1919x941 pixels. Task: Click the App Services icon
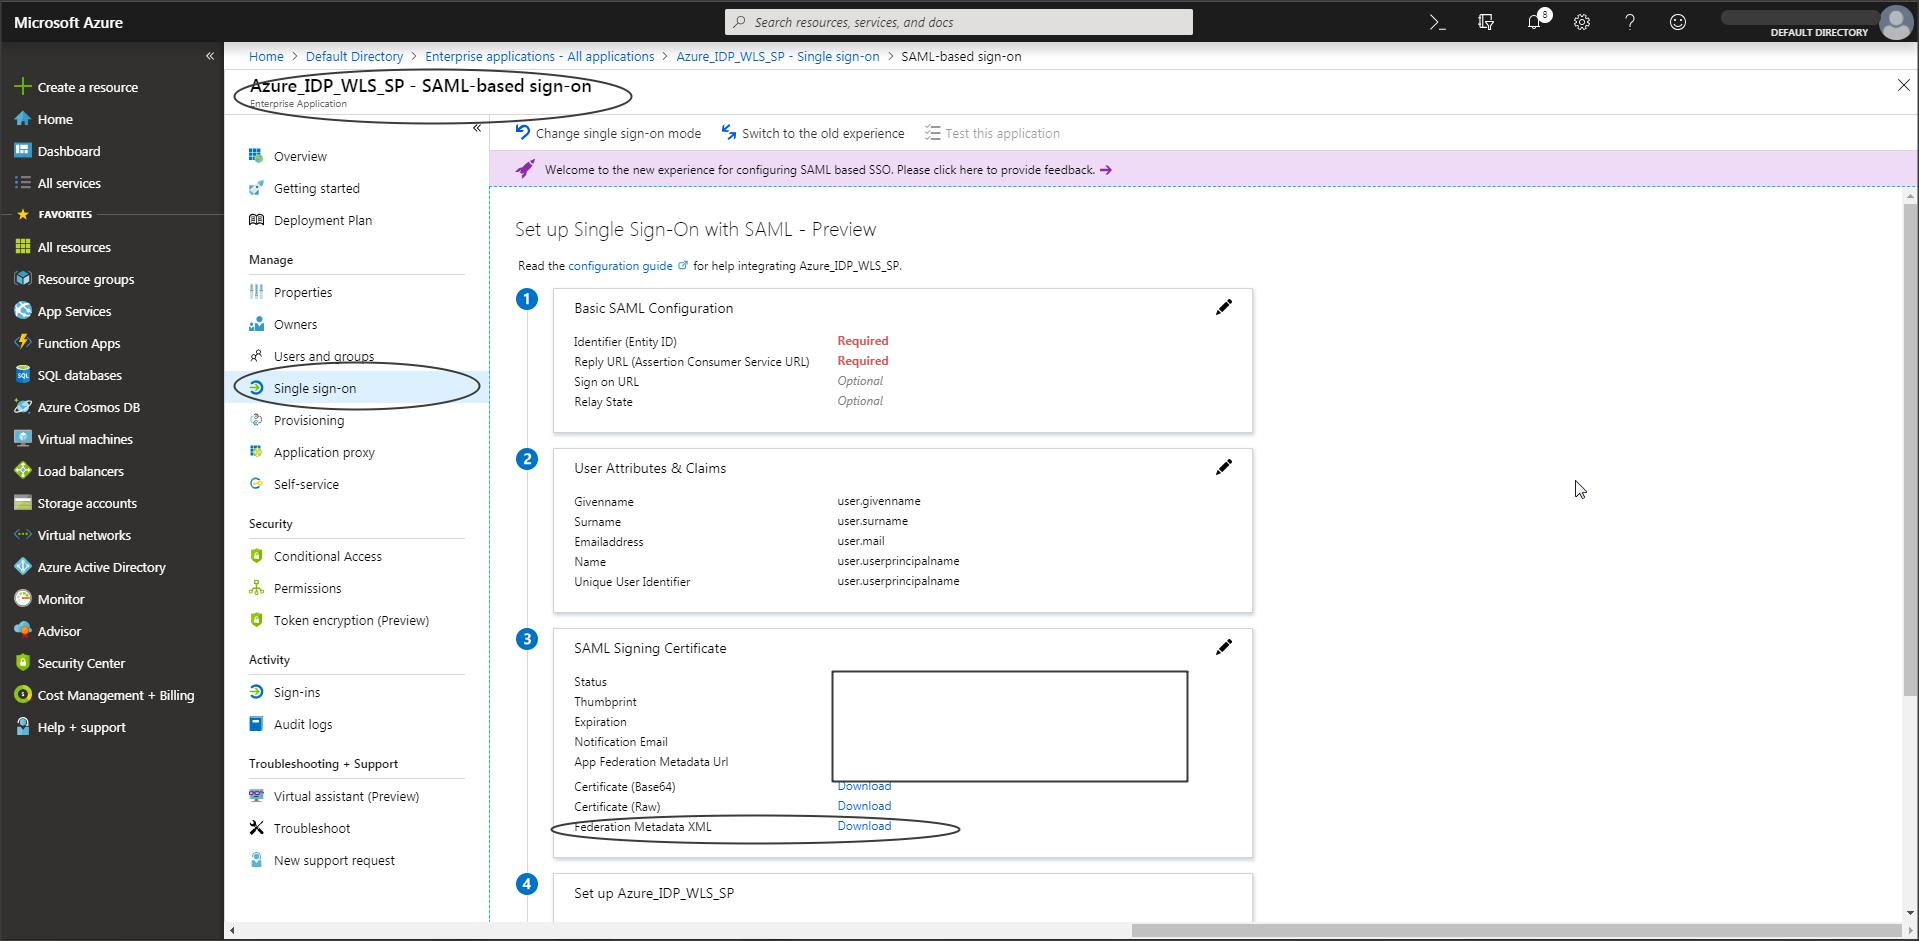[22, 311]
